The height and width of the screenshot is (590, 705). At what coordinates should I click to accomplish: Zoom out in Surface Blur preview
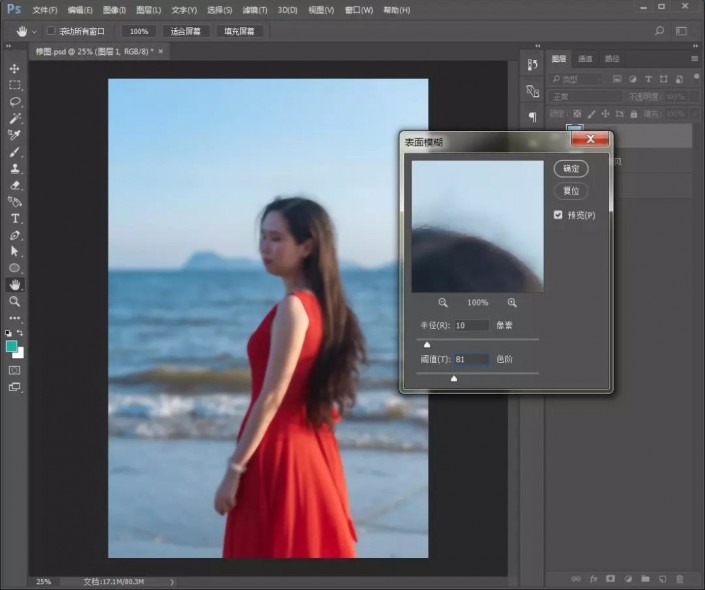click(443, 303)
